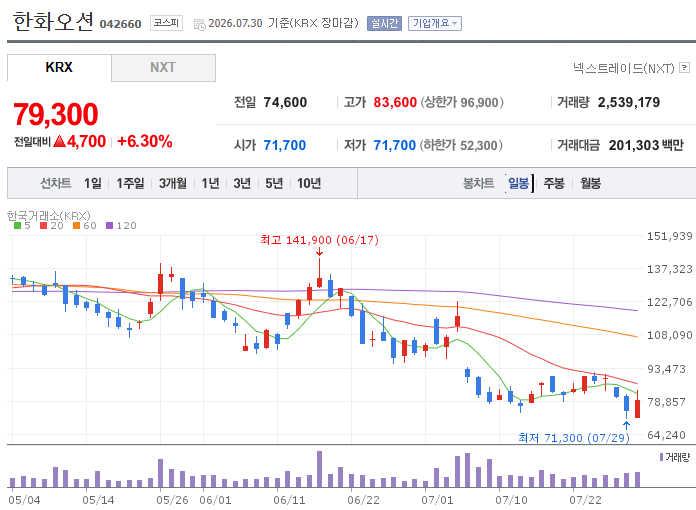Click the upper limit price 96,900
This screenshot has width=696, height=510.
[479, 103]
